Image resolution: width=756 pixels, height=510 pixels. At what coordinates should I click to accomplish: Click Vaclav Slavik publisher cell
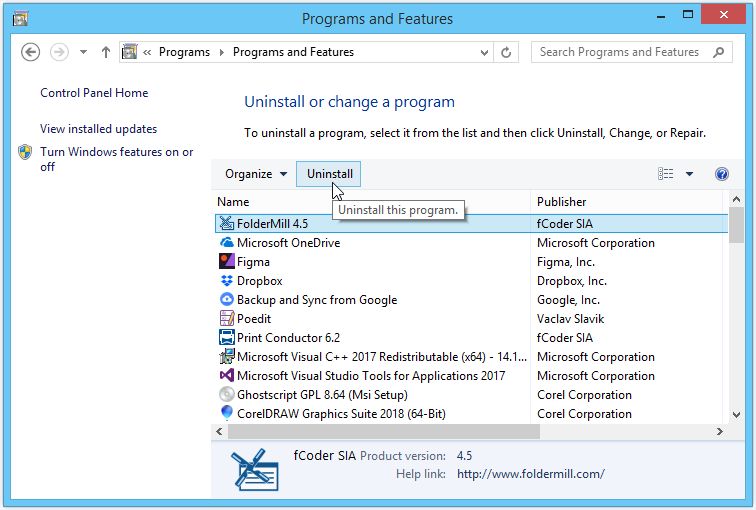click(x=570, y=319)
